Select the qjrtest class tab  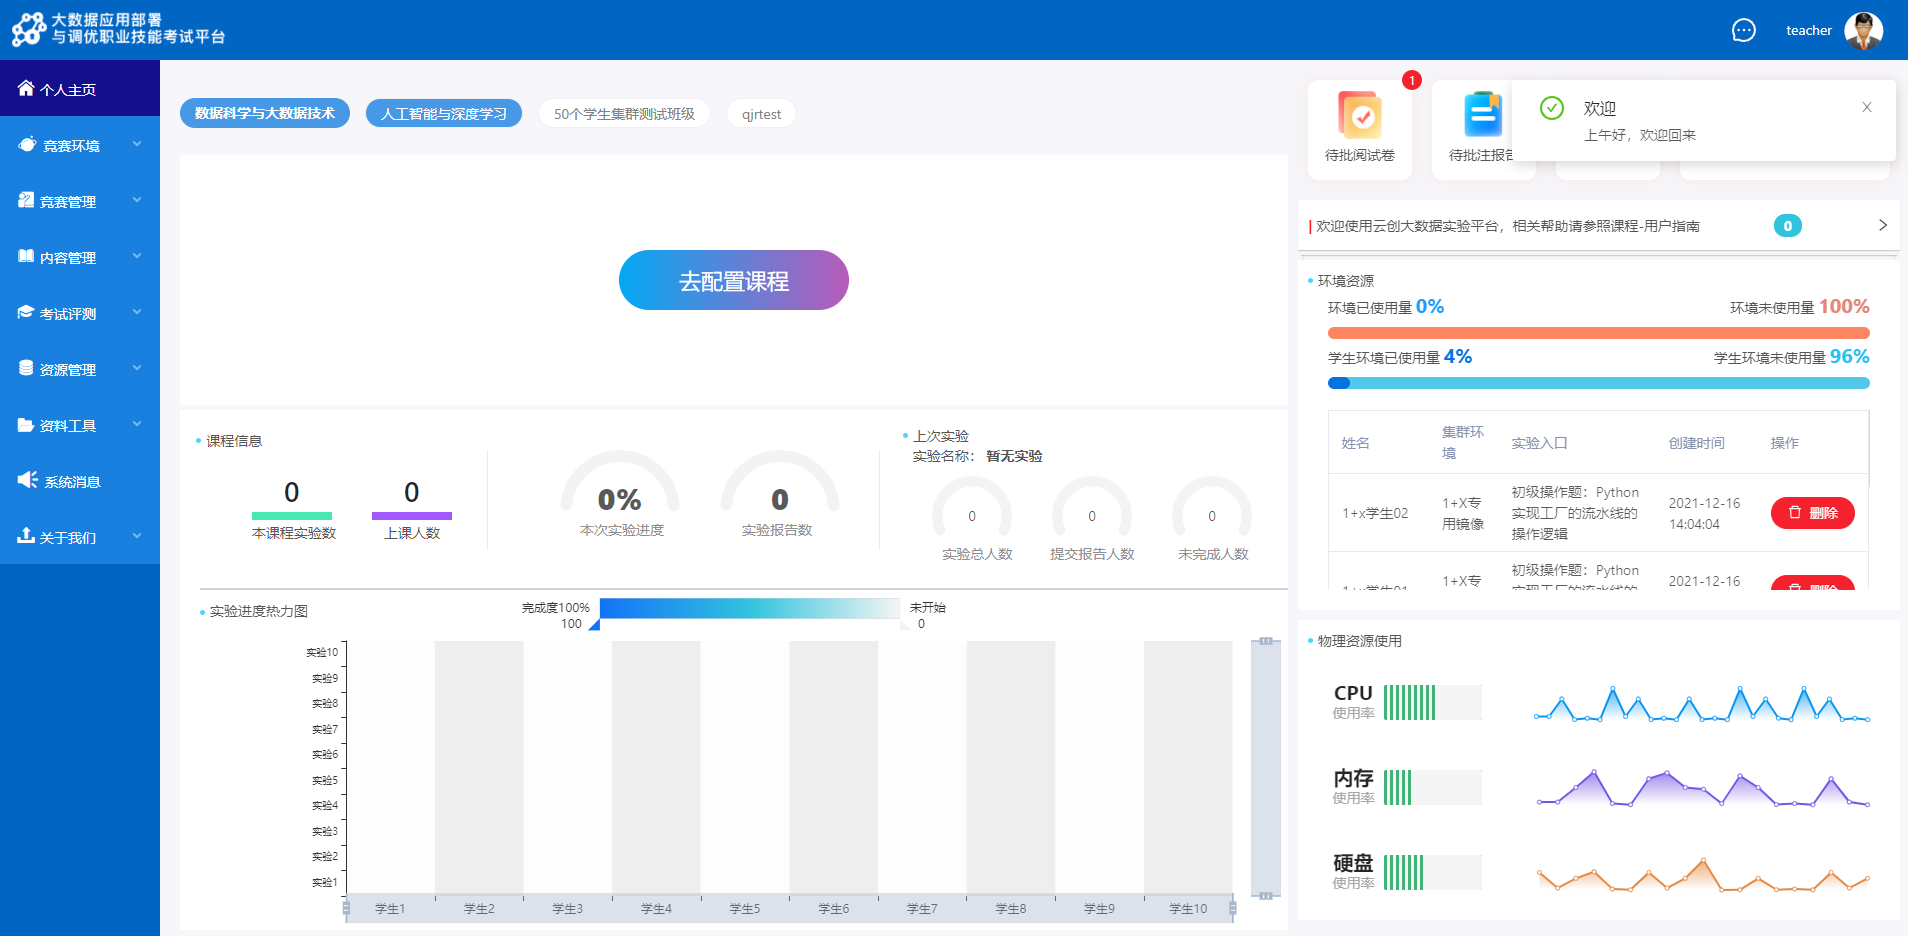761,114
